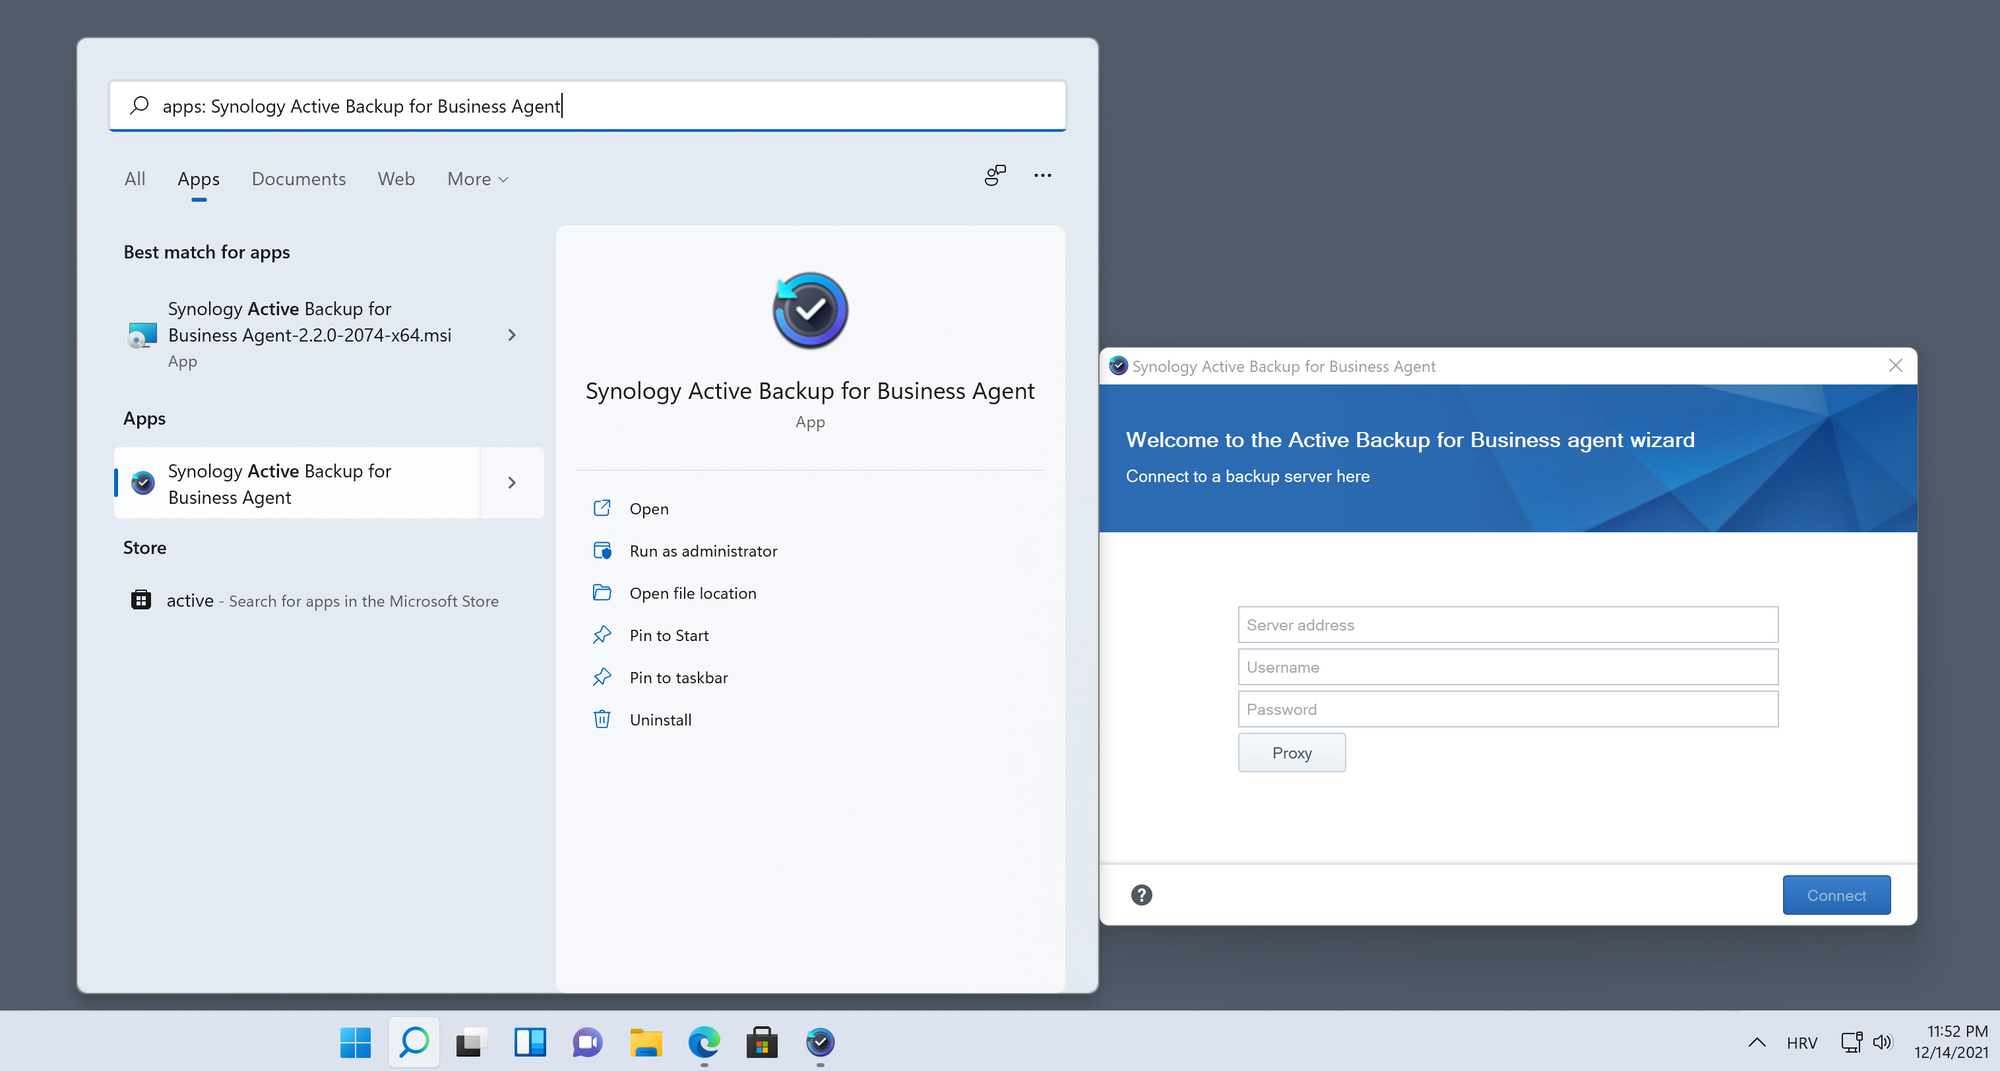Switch to the Web search tab
Viewport: 2000px width, 1071px height.
click(396, 179)
